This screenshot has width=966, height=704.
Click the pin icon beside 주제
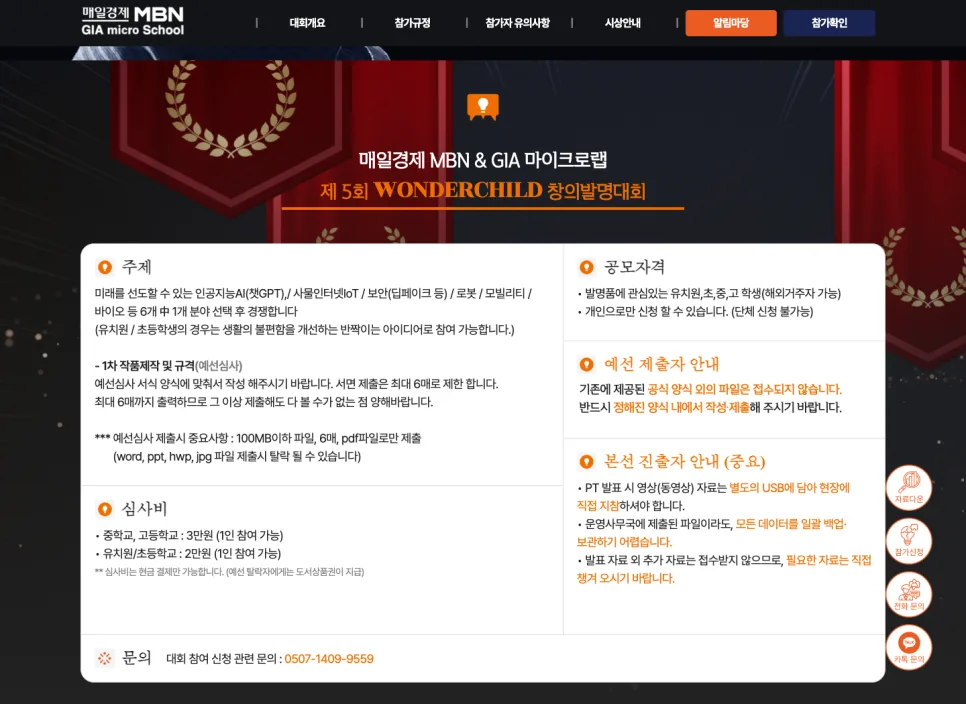(105, 267)
